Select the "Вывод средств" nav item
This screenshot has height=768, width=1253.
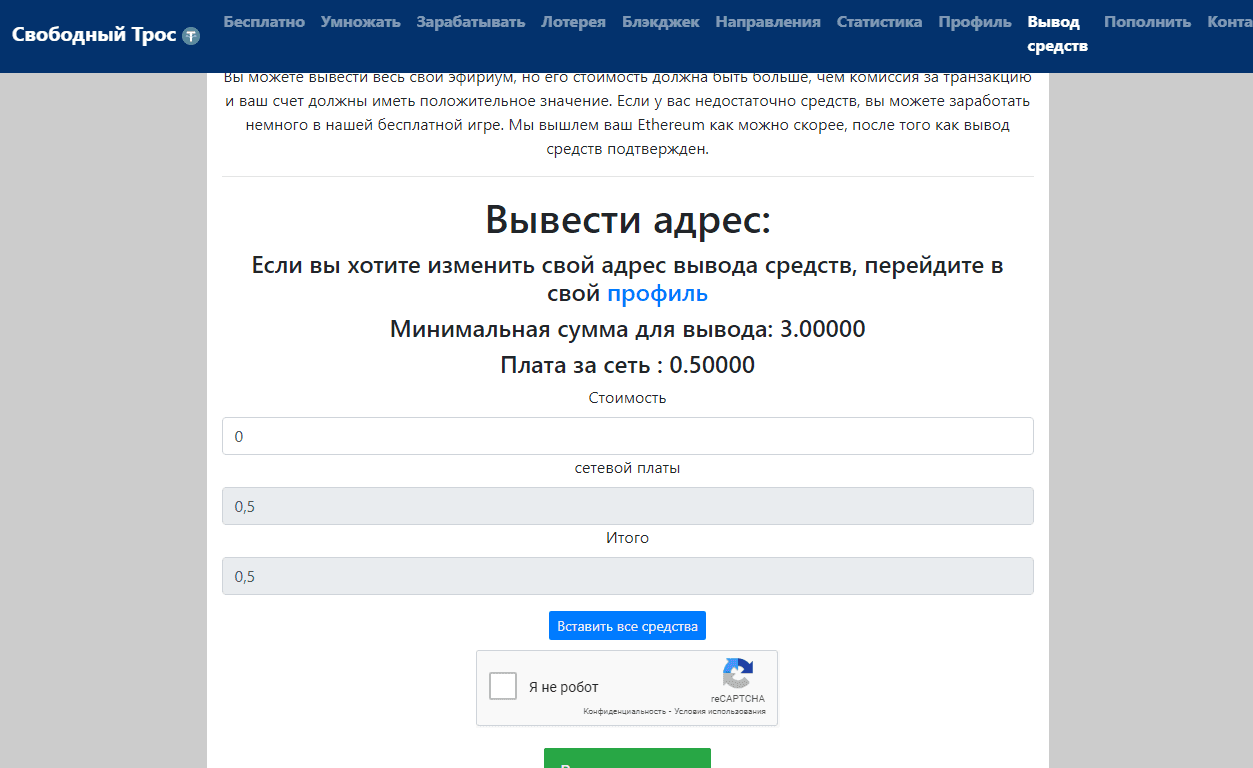pos(1057,34)
